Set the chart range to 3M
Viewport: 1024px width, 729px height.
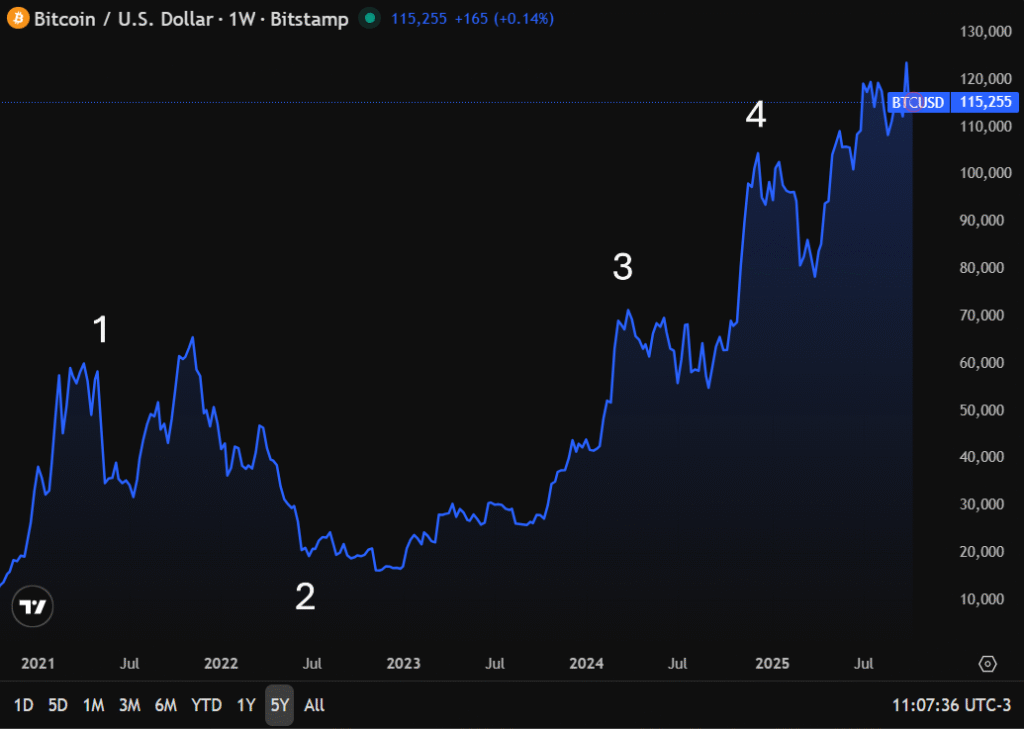[129, 705]
